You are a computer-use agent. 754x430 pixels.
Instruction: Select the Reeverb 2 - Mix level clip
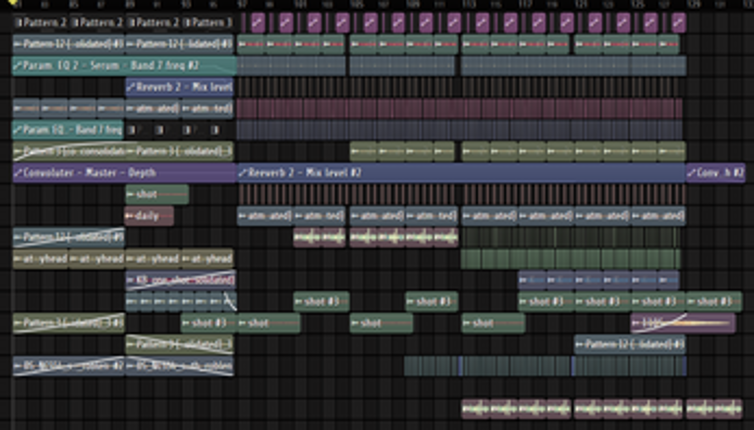click(180, 87)
